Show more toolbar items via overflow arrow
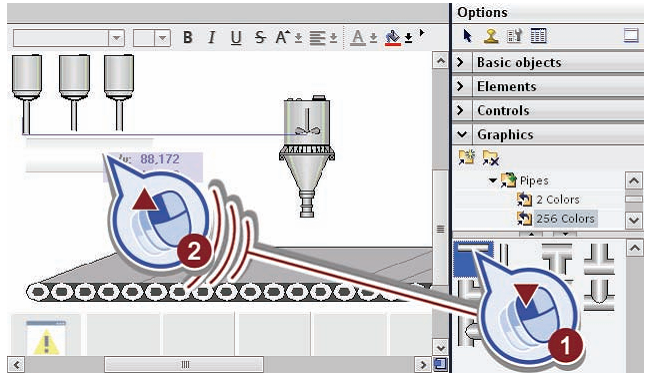Screen dimensions: 648x376 (x=422, y=32)
